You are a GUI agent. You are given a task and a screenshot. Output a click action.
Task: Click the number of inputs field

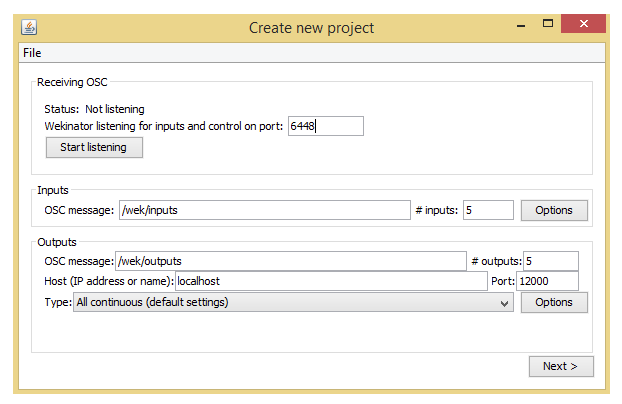488,210
